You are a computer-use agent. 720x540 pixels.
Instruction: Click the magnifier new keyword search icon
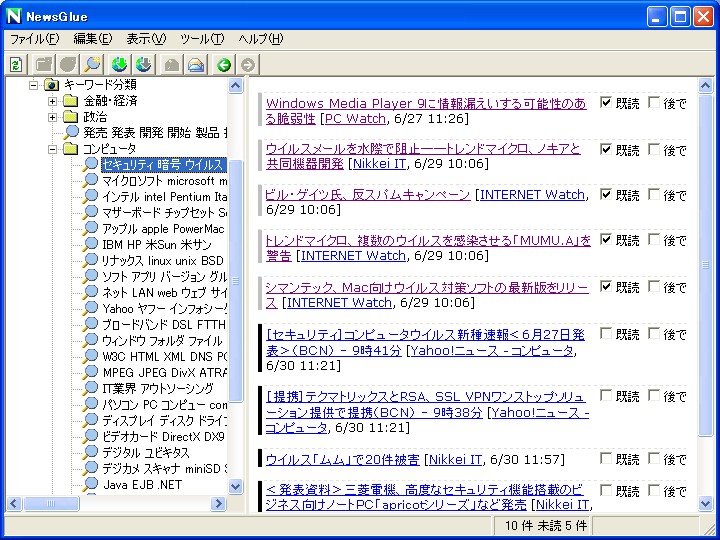click(92, 64)
